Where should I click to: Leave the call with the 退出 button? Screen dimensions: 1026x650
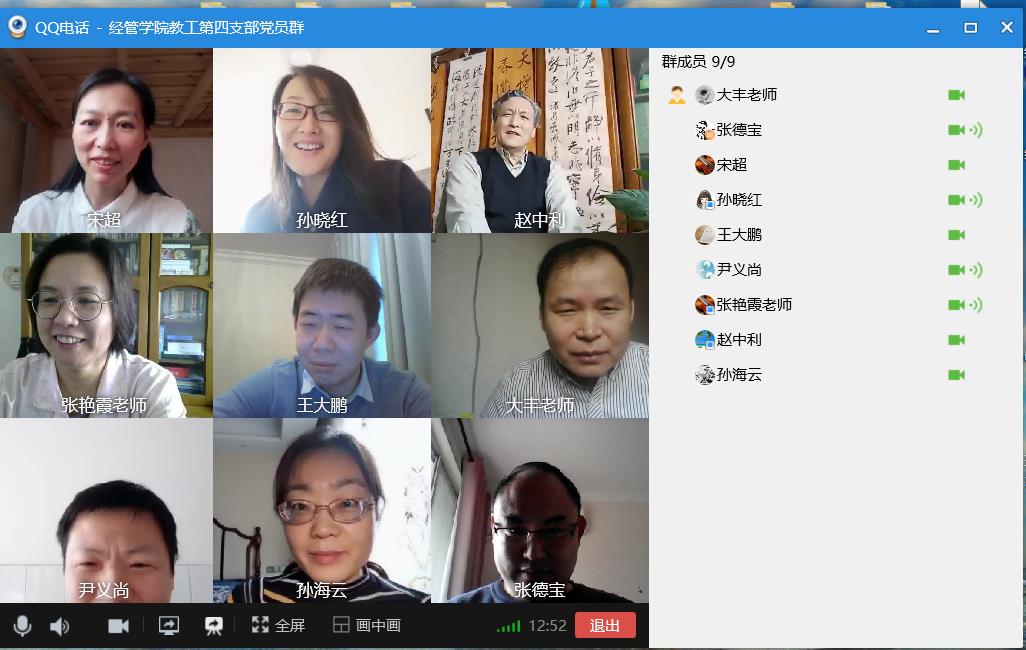tap(605, 625)
